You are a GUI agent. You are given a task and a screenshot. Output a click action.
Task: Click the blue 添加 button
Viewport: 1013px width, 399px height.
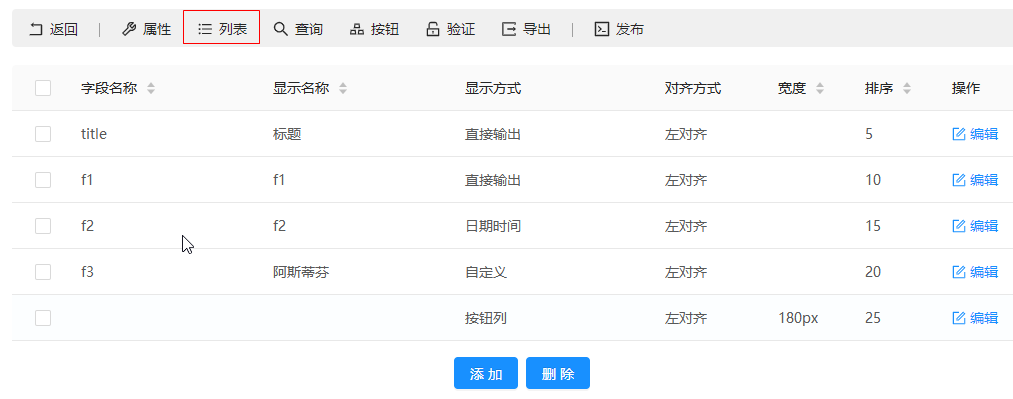click(x=486, y=373)
